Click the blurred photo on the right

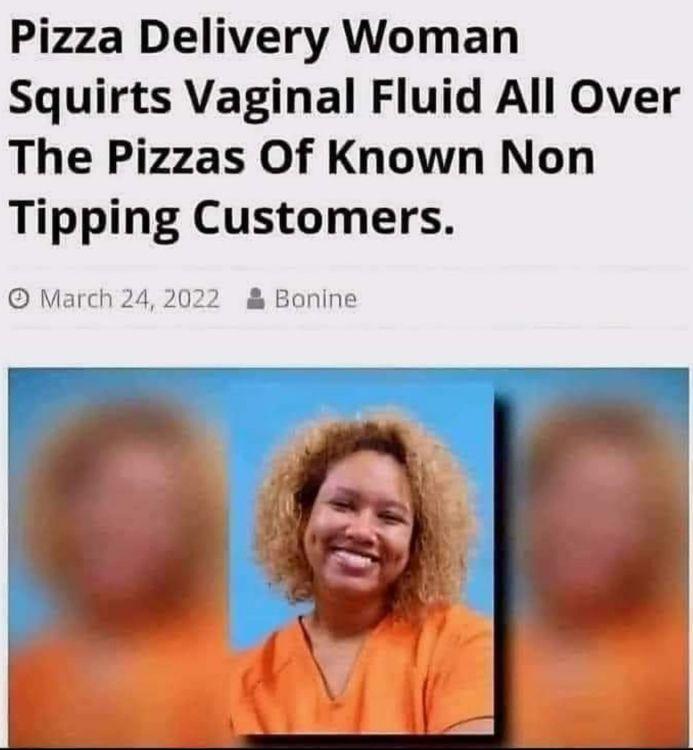pyautogui.click(x=595, y=557)
